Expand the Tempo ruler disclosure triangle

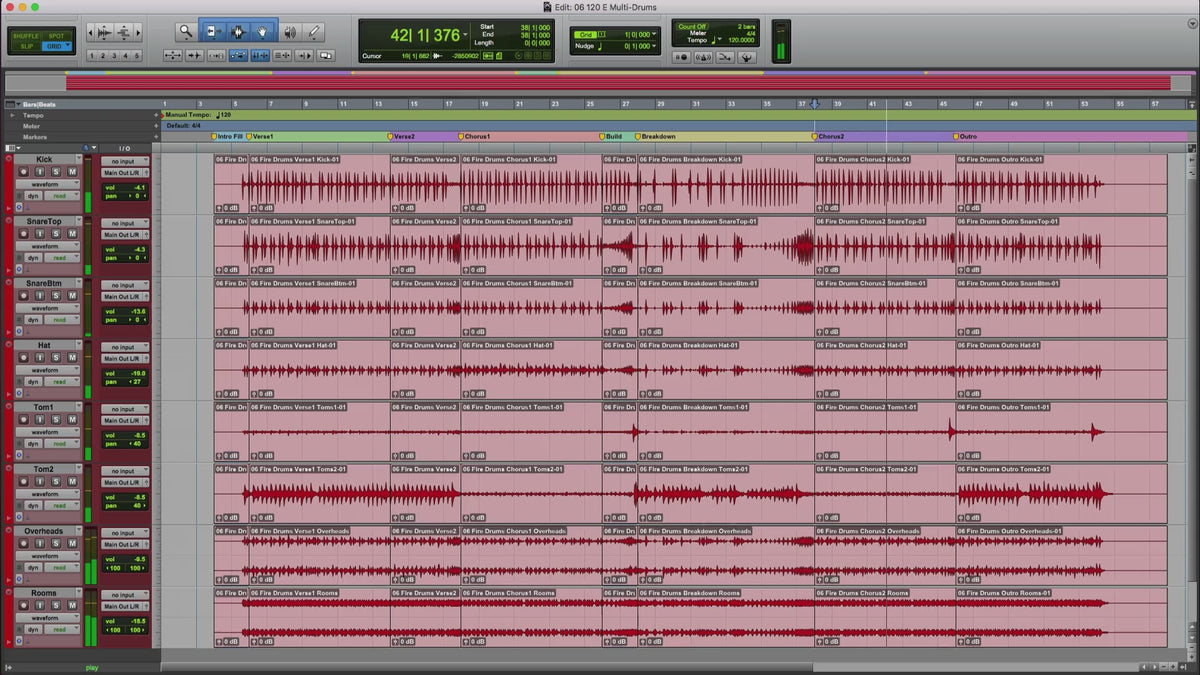click(x=13, y=115)
